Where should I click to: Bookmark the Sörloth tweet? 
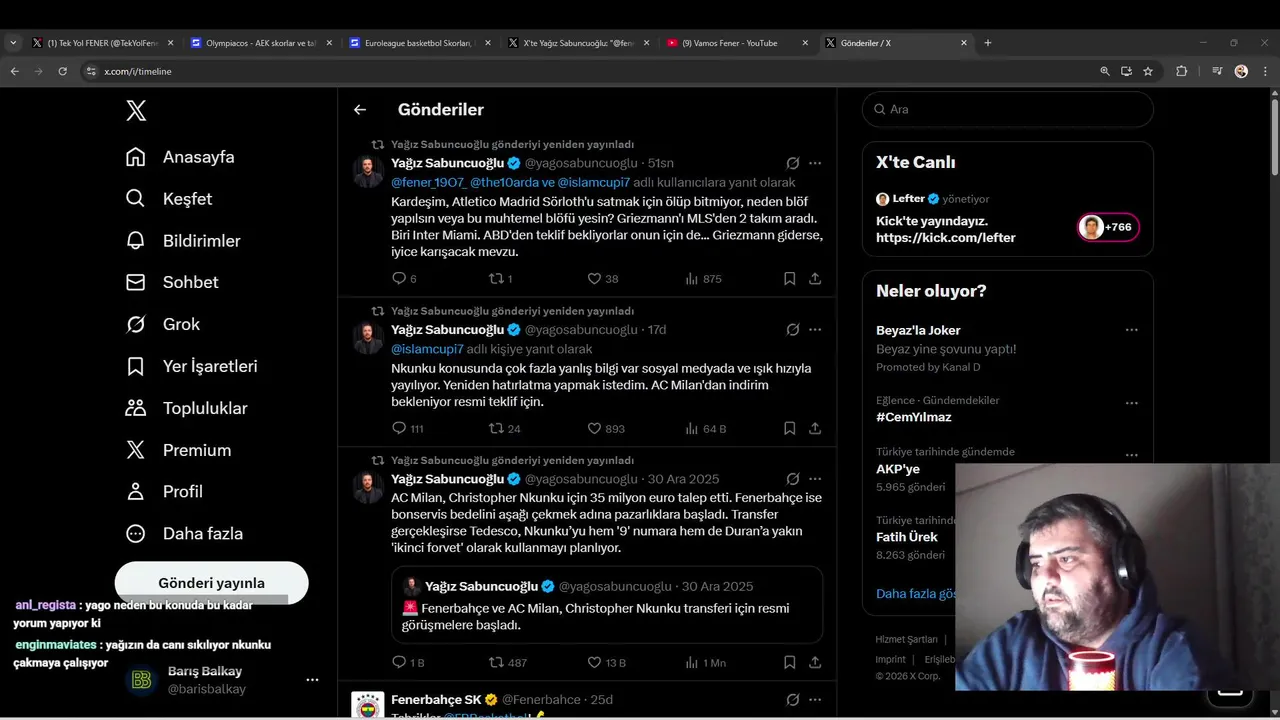tap(789, 279)
